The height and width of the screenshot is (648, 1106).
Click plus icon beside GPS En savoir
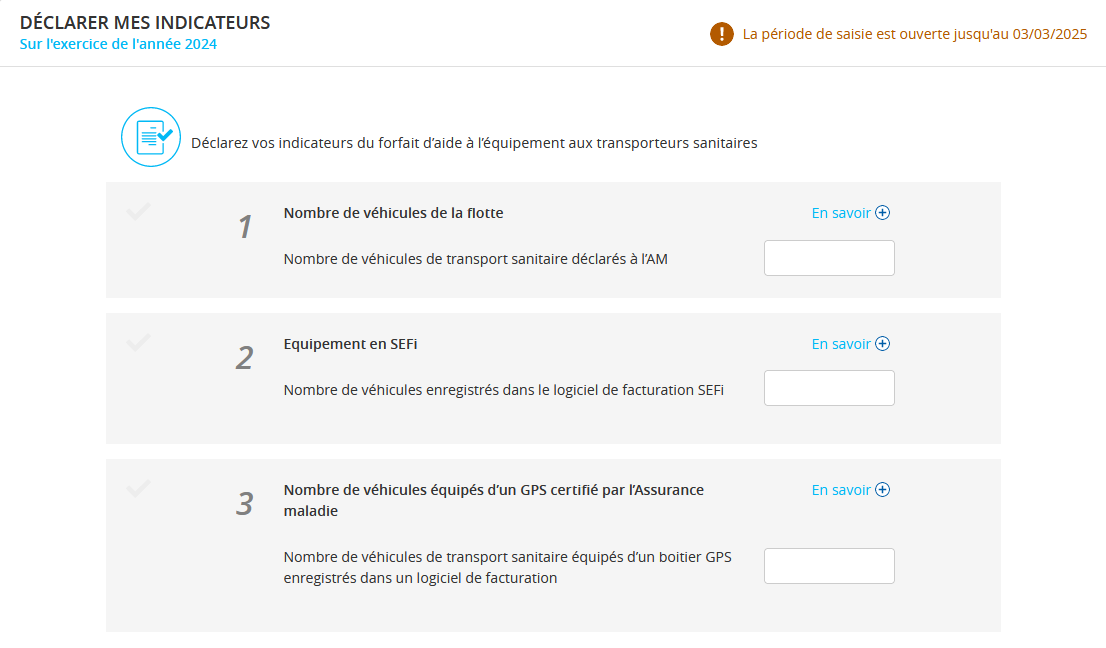[882, 489]
